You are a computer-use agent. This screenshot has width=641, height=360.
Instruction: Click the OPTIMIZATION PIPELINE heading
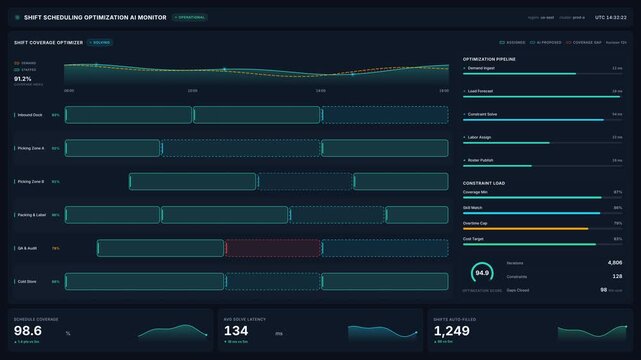pos(489,59)
